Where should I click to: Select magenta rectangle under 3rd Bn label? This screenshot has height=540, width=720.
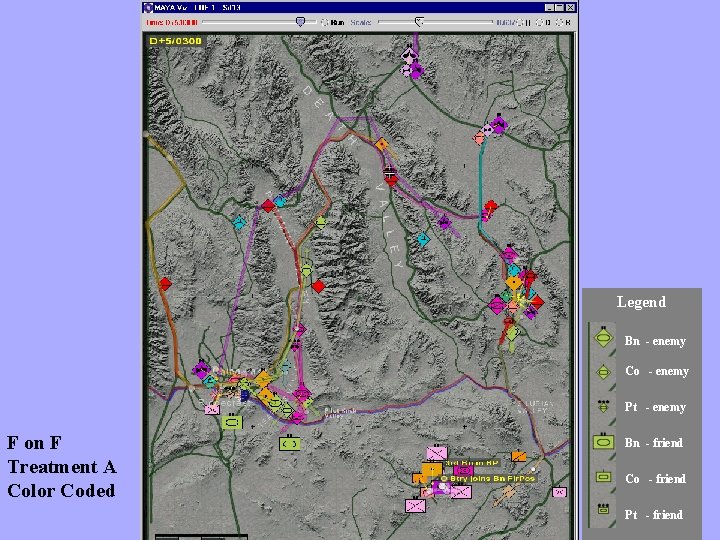pos(463,471)
